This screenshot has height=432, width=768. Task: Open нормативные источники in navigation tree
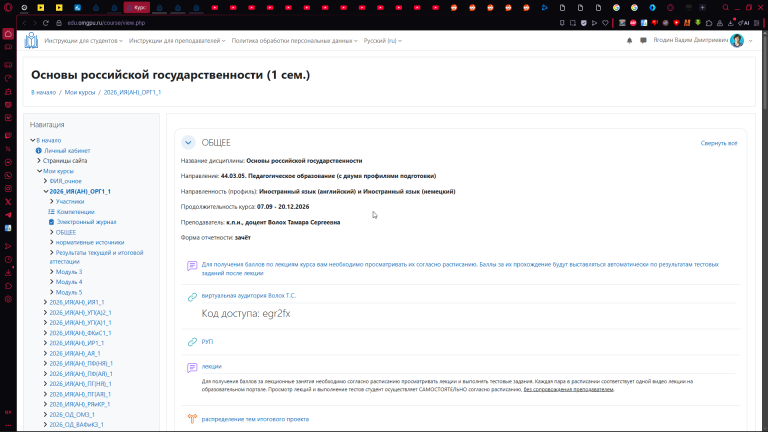90,242
